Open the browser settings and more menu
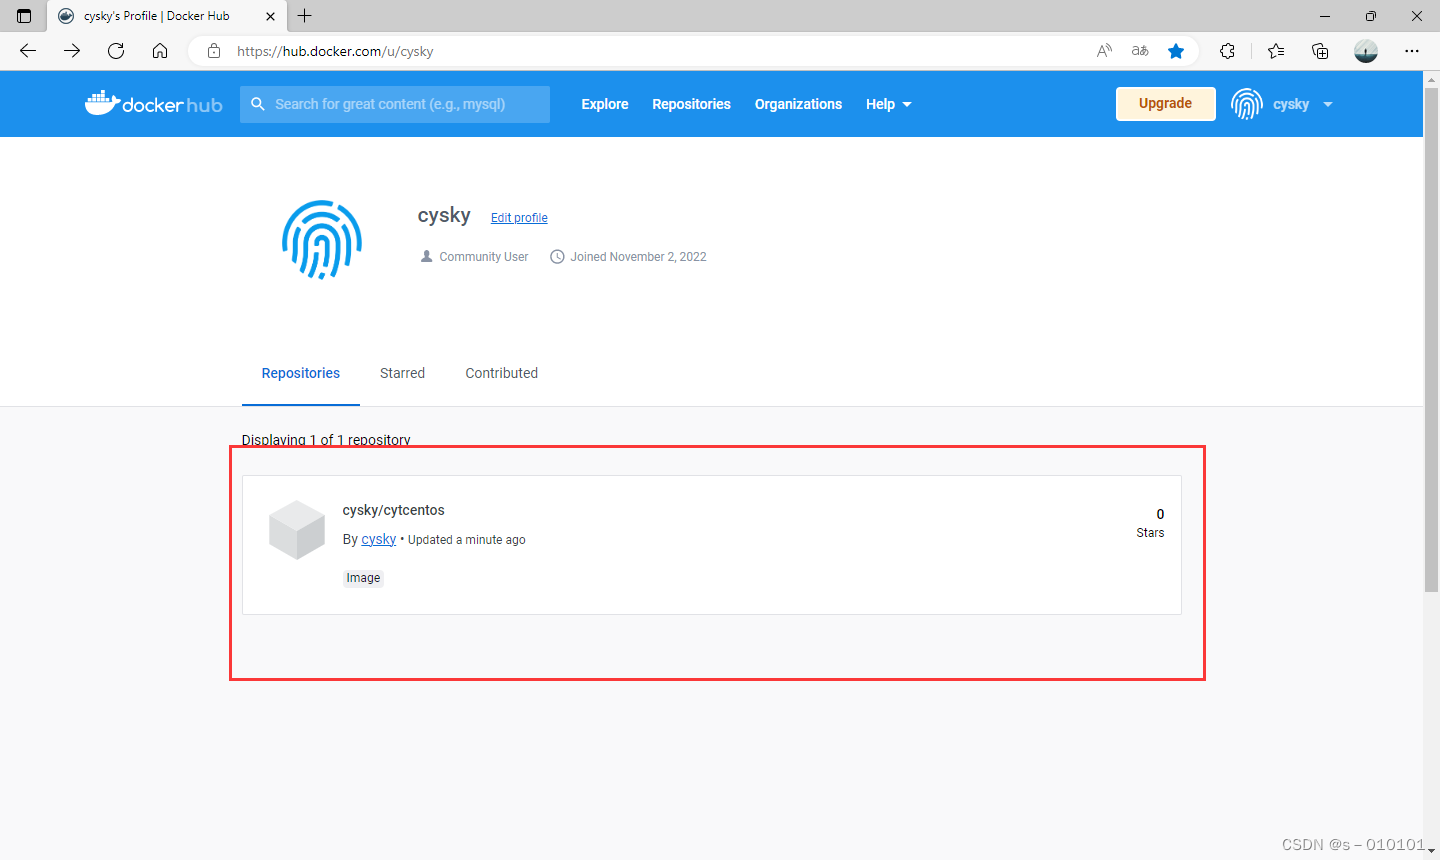1440x860 pixels. (1412, 51)
